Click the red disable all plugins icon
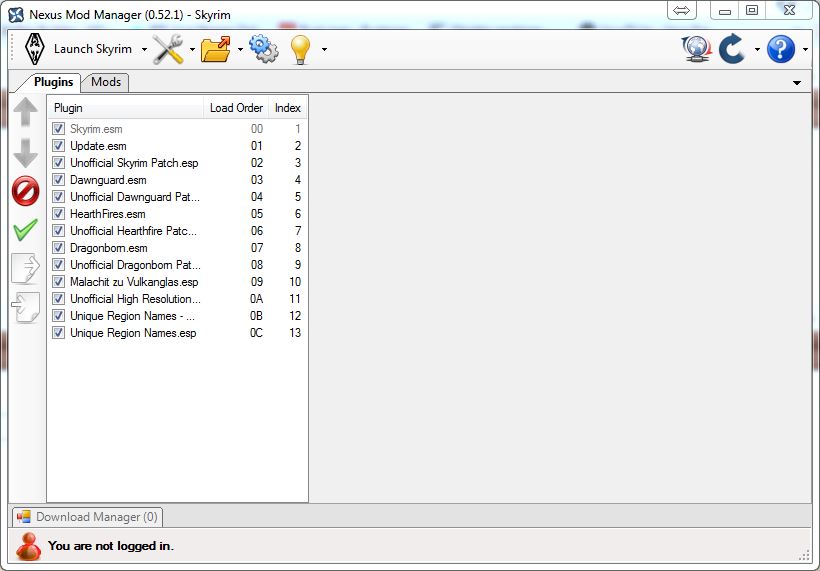The height and width of the screenshot is (571, 820). pos(25,190)
